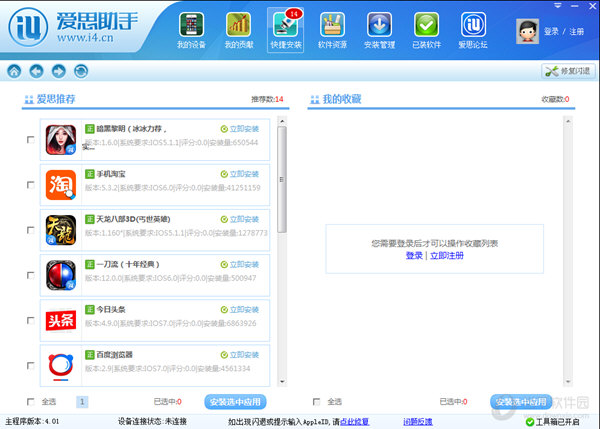This screenshot has height=429, width=600.
Task: Click the recommended list scrollbar up arrow
Action: click(282, 121)
